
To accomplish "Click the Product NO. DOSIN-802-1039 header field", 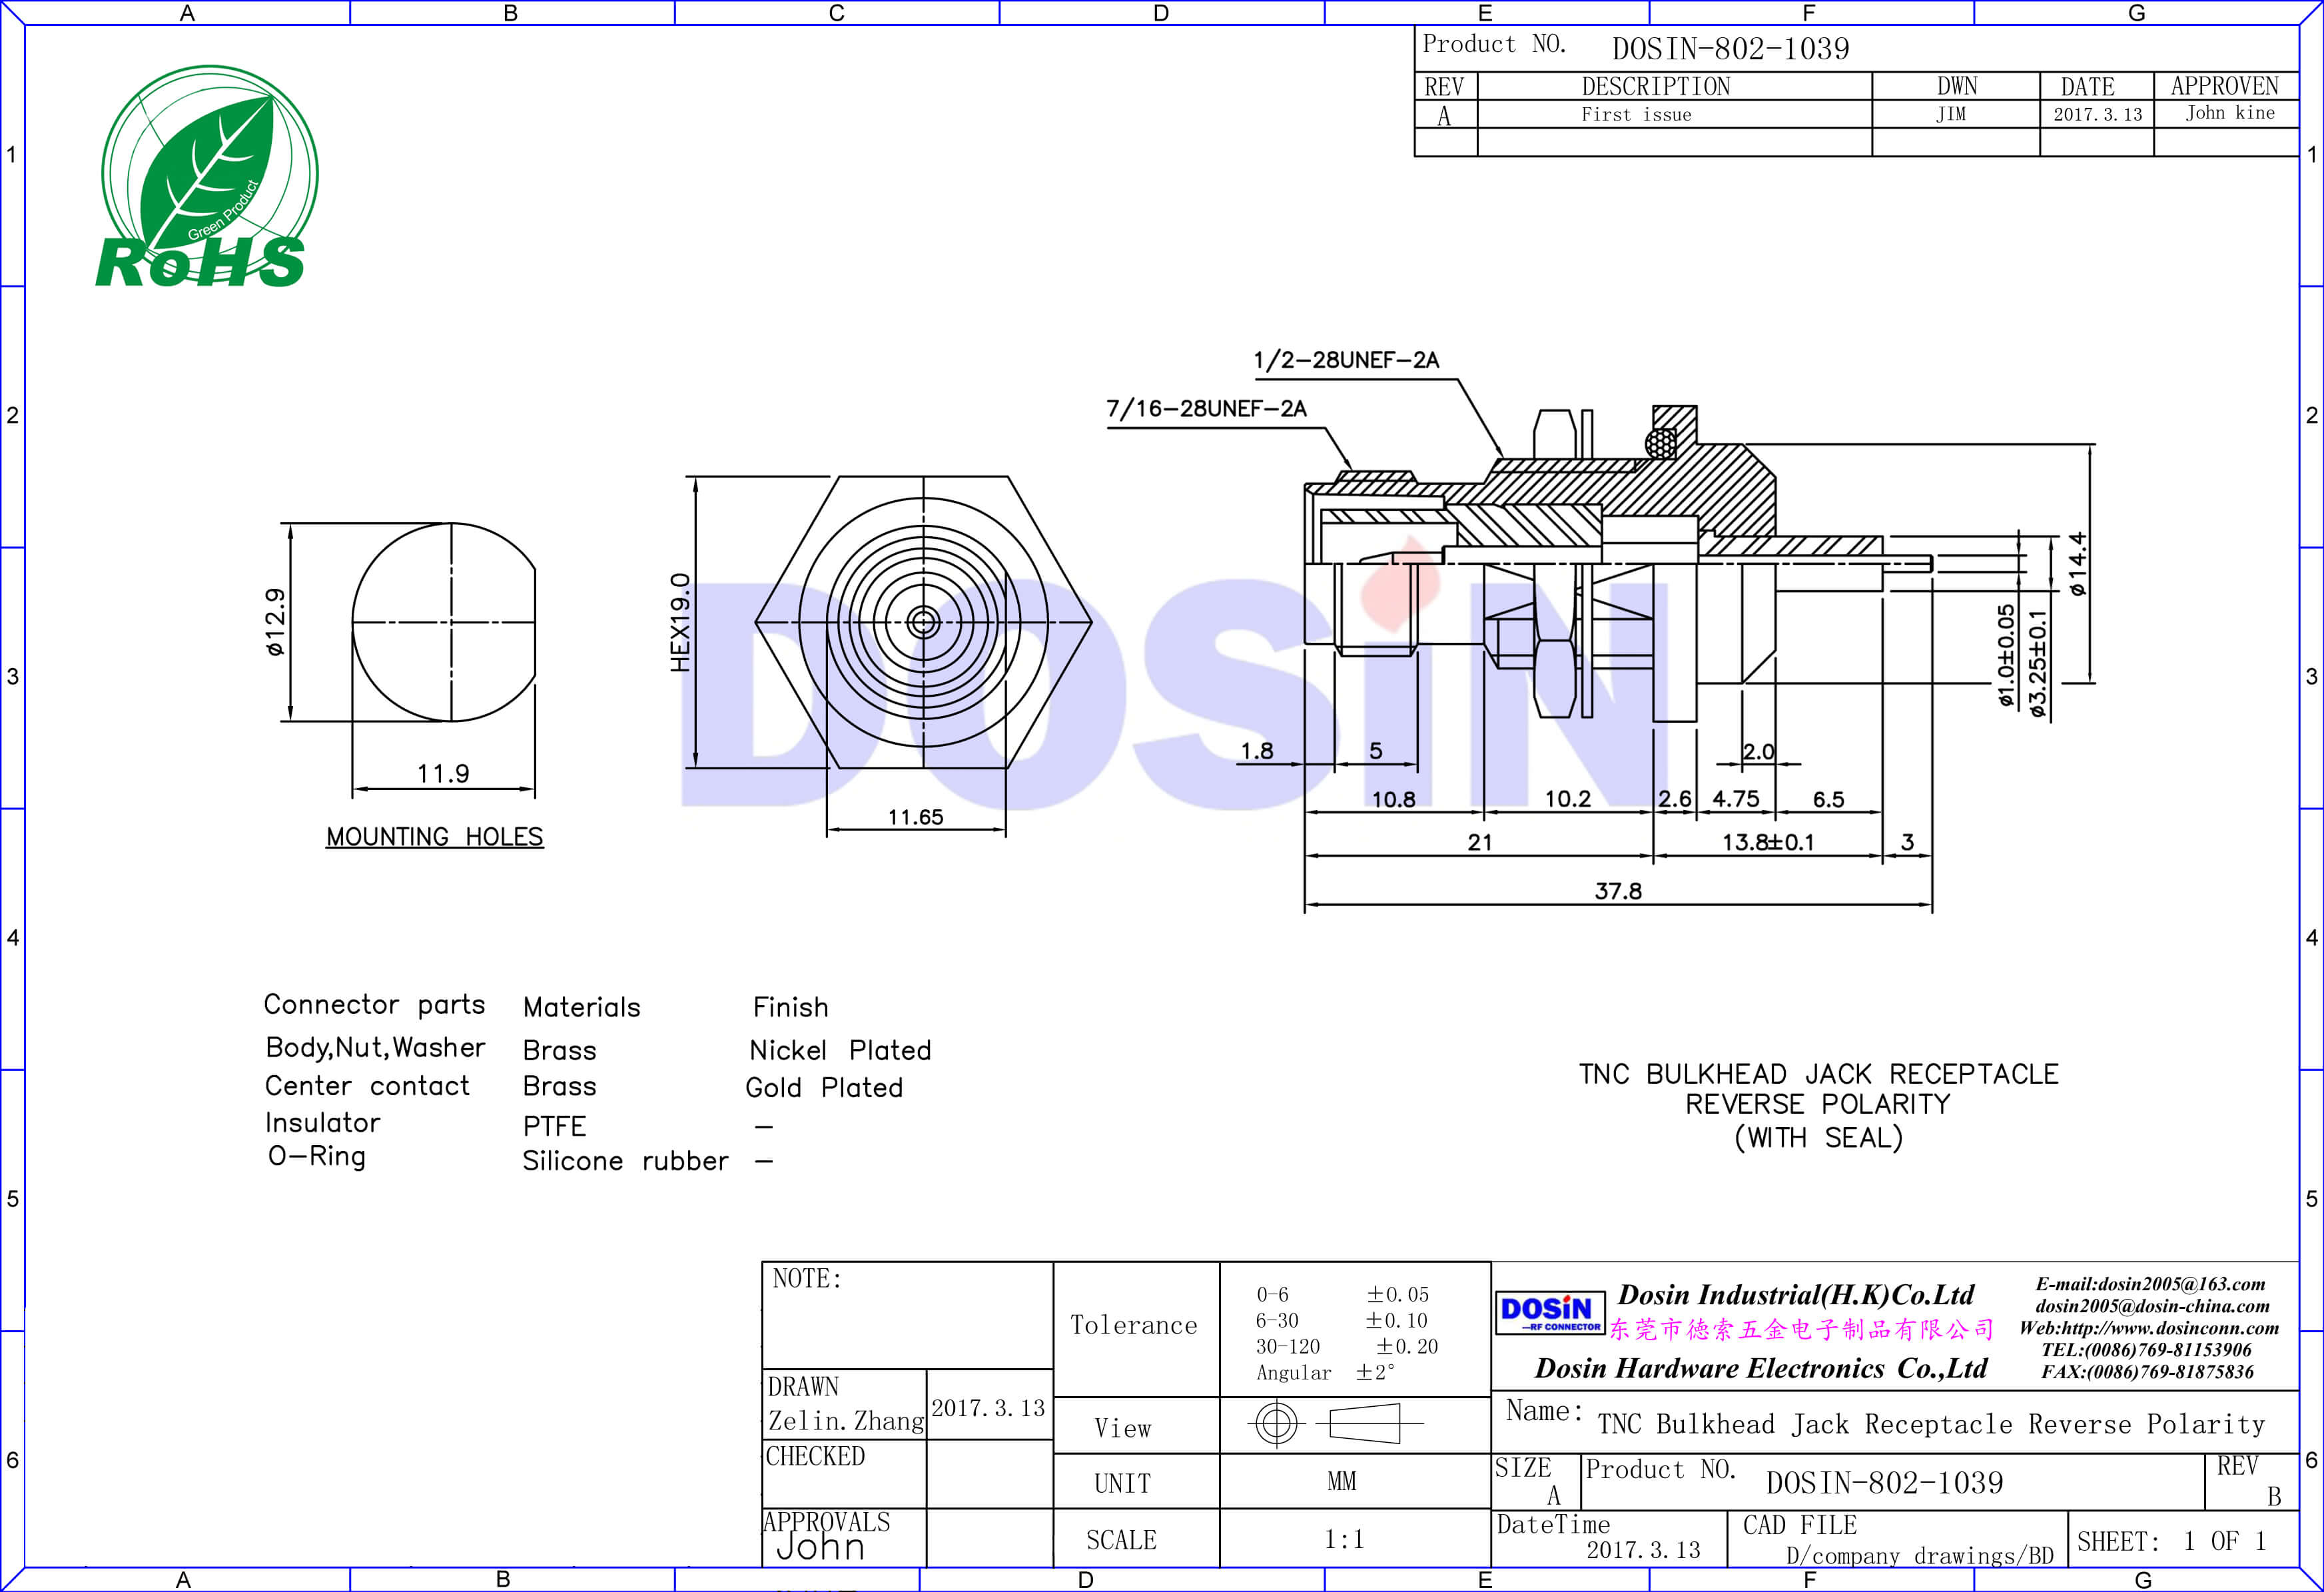I will 1730,48.
